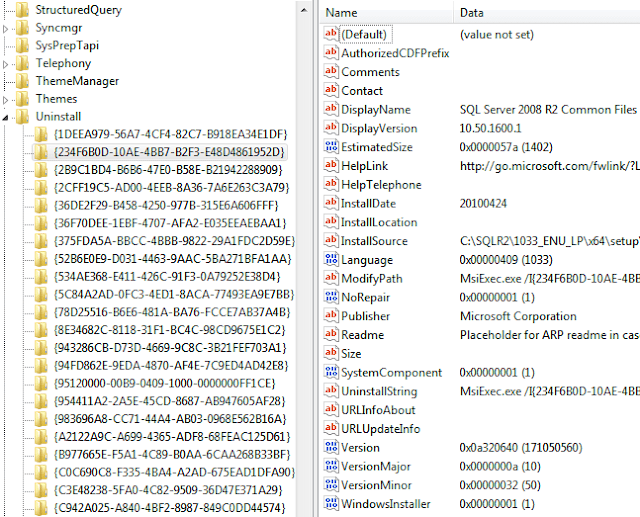
Task: Select the URLUpdateInfo value name
Action: tap(381, 428)
